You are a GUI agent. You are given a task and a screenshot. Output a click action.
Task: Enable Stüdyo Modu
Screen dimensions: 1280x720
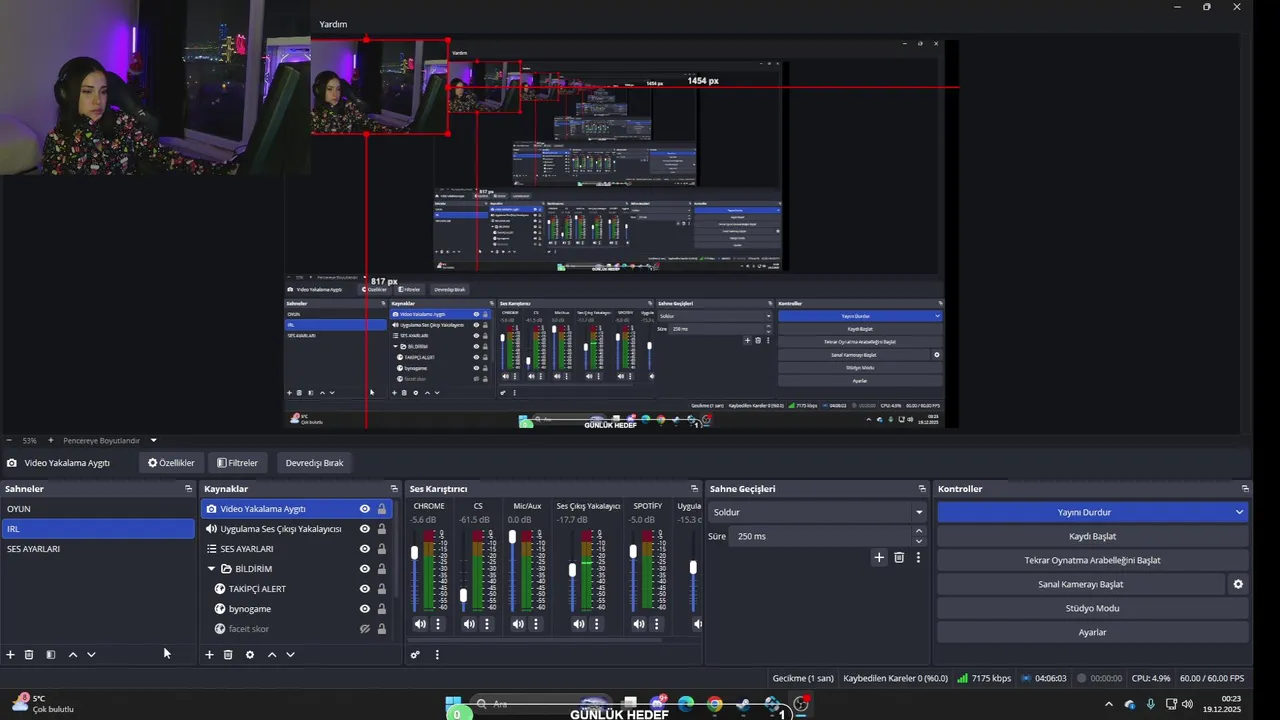1092,608
